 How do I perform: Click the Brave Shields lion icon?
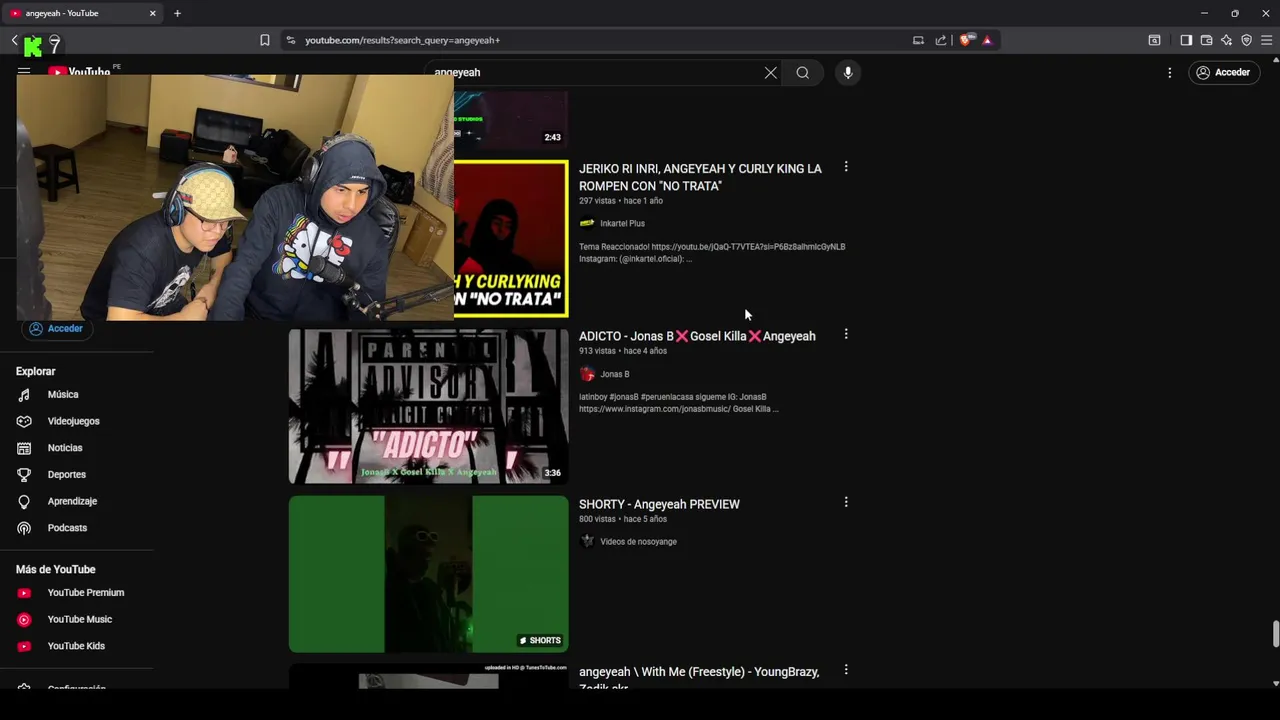tap(965, 40)
